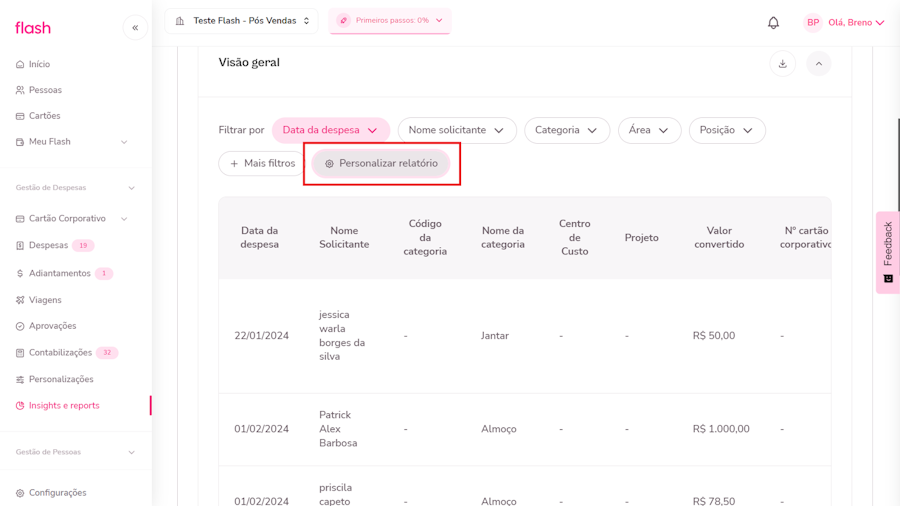
Task: Collapse the sidebar with double-chevron icon
Action: point(135,28)
